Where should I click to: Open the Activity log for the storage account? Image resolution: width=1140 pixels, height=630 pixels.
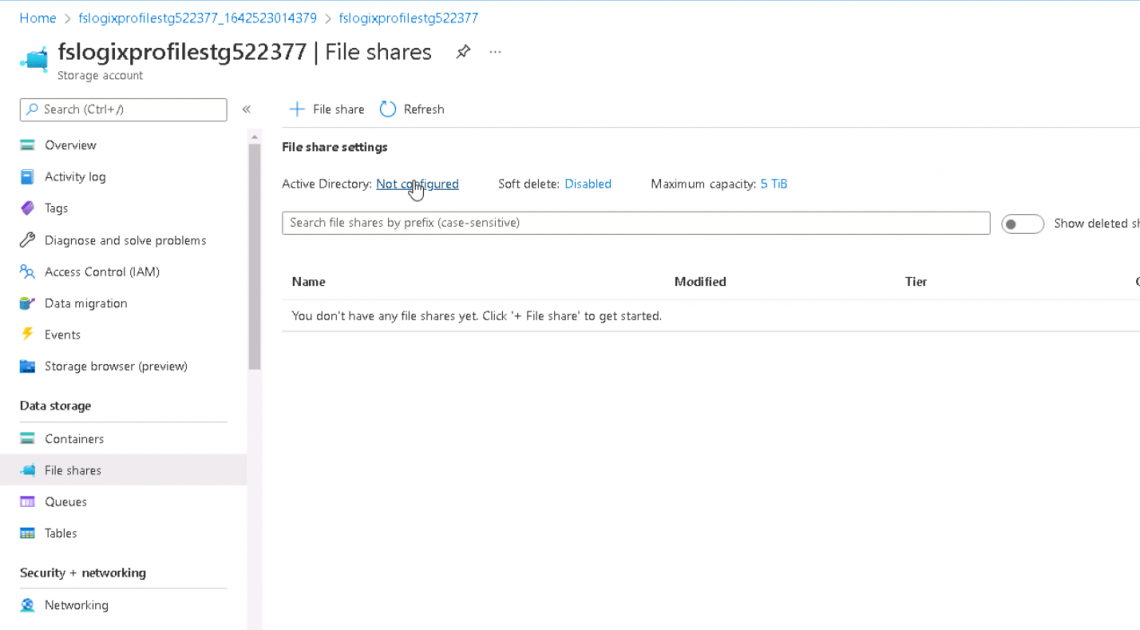pyautogui.click(x=76, y=176)
